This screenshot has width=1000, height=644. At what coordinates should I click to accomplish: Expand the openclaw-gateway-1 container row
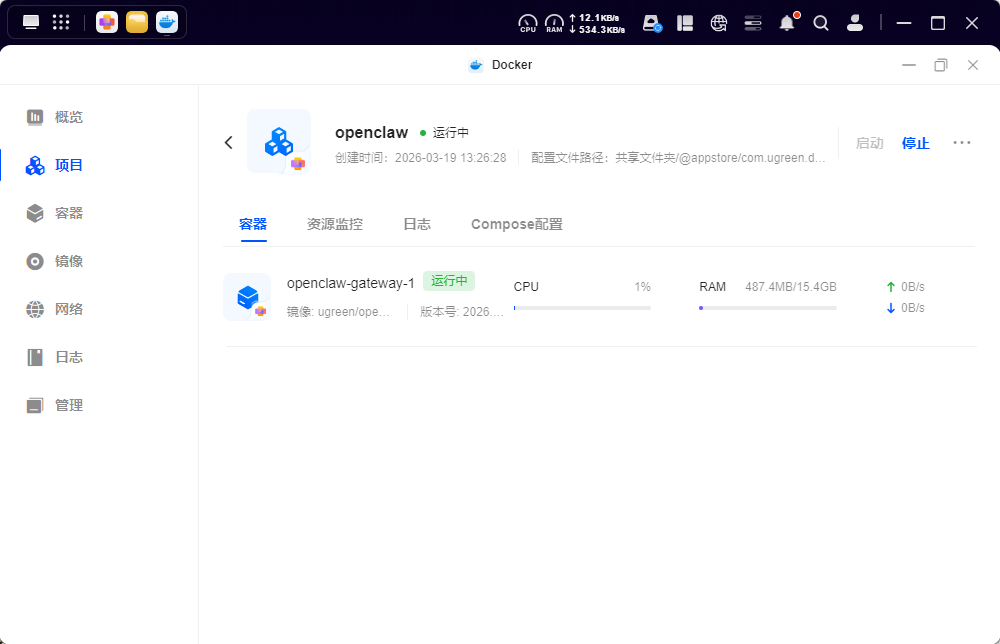click(351, 283)
